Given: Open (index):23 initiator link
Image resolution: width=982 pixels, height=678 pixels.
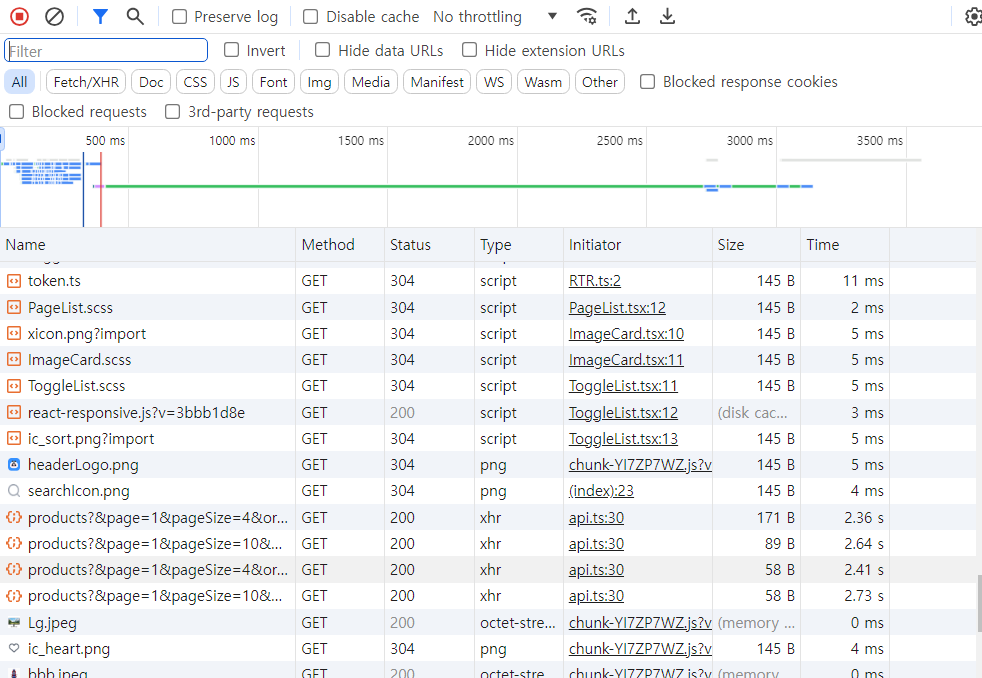Looking at the screenshot, I should click(x=601, y=491).
